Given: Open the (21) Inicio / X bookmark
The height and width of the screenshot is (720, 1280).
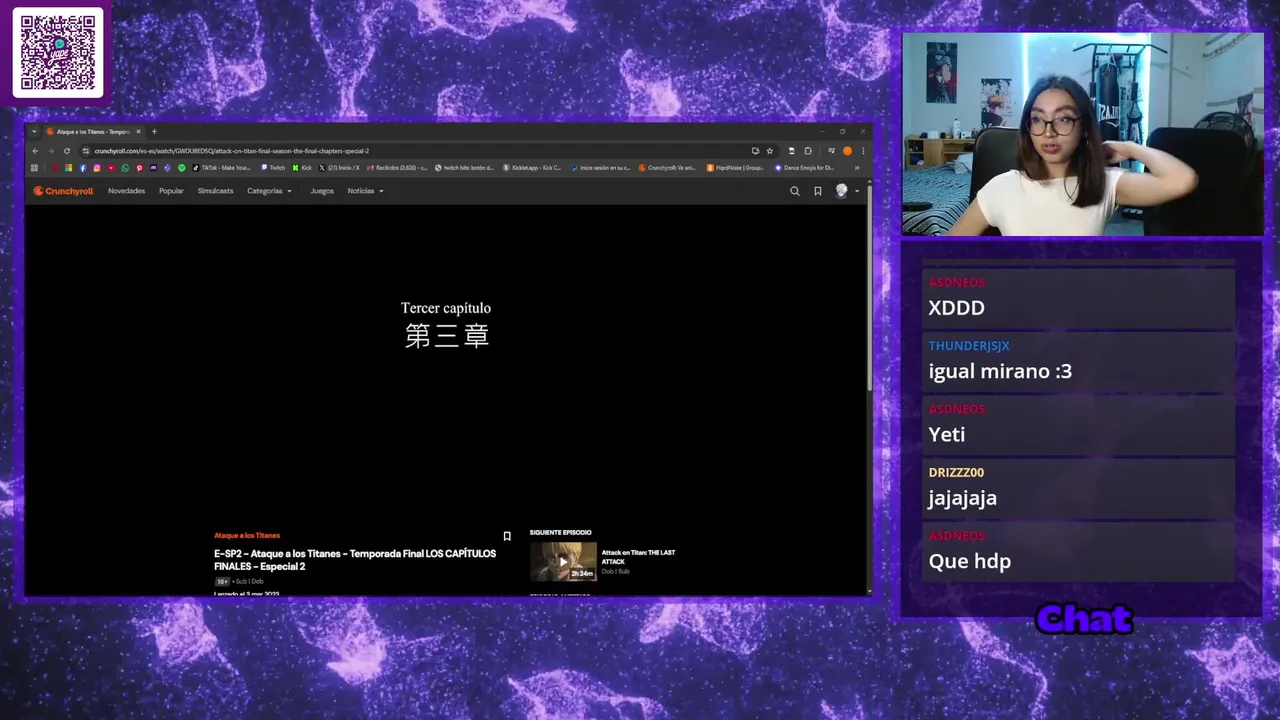Looking at the screenshot, I should click(x=339, y=168).
